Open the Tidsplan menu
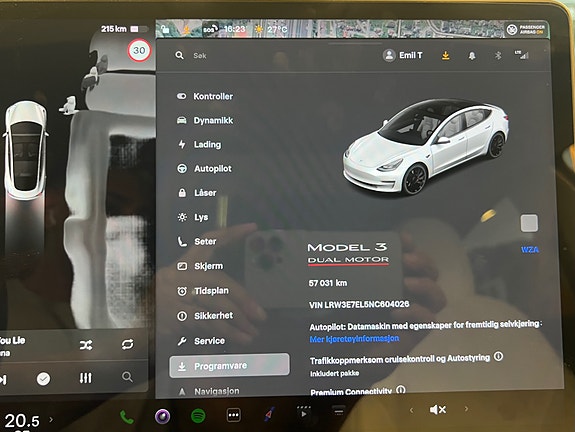Screen dimensions: 575x432 [x=203, y=291]
